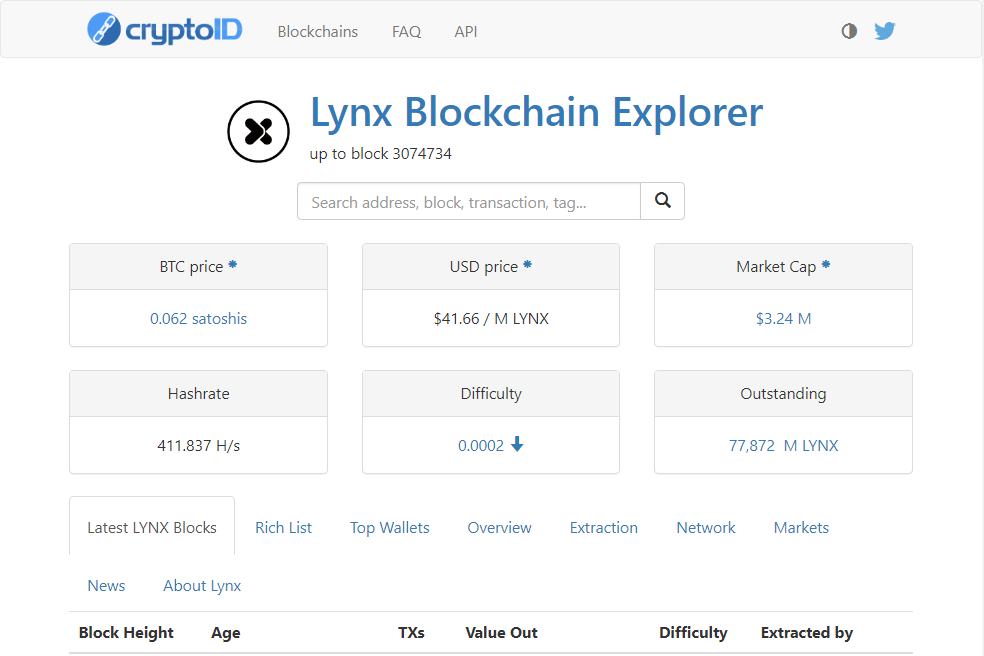The image size is (984, 656).
Task: Click the BTC price card heading
Action: click(x=191, y=267)
